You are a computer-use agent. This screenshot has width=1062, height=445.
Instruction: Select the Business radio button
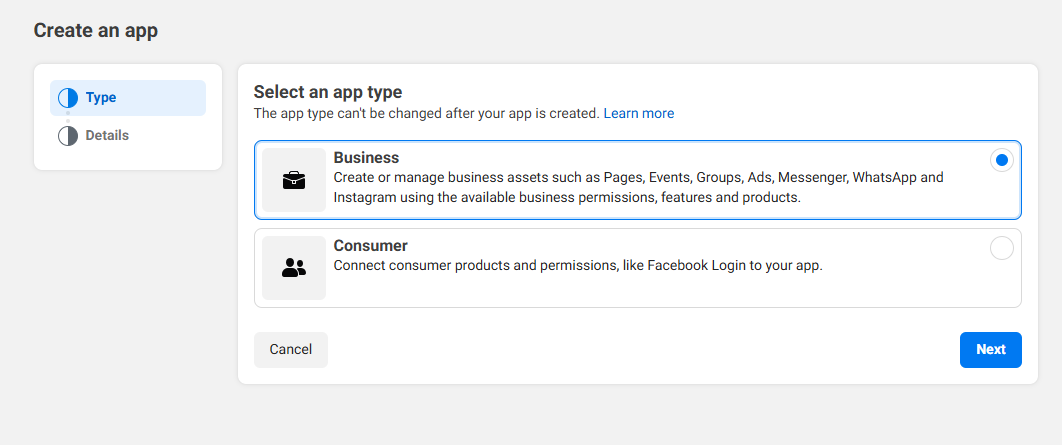[1001, 160]
